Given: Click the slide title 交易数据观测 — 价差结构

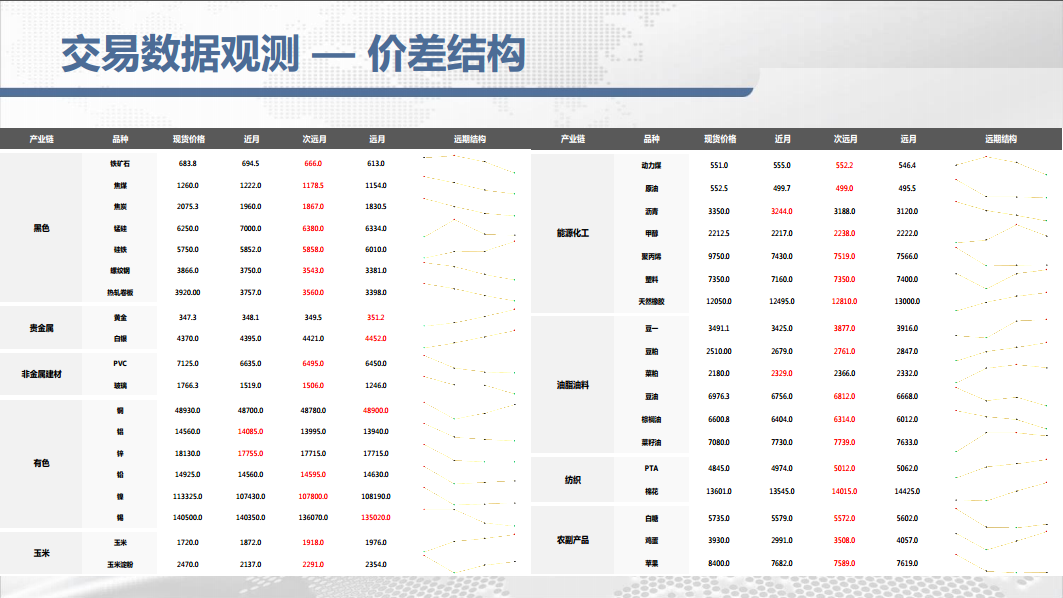Looking at the screenshot, I should [293, 54].
